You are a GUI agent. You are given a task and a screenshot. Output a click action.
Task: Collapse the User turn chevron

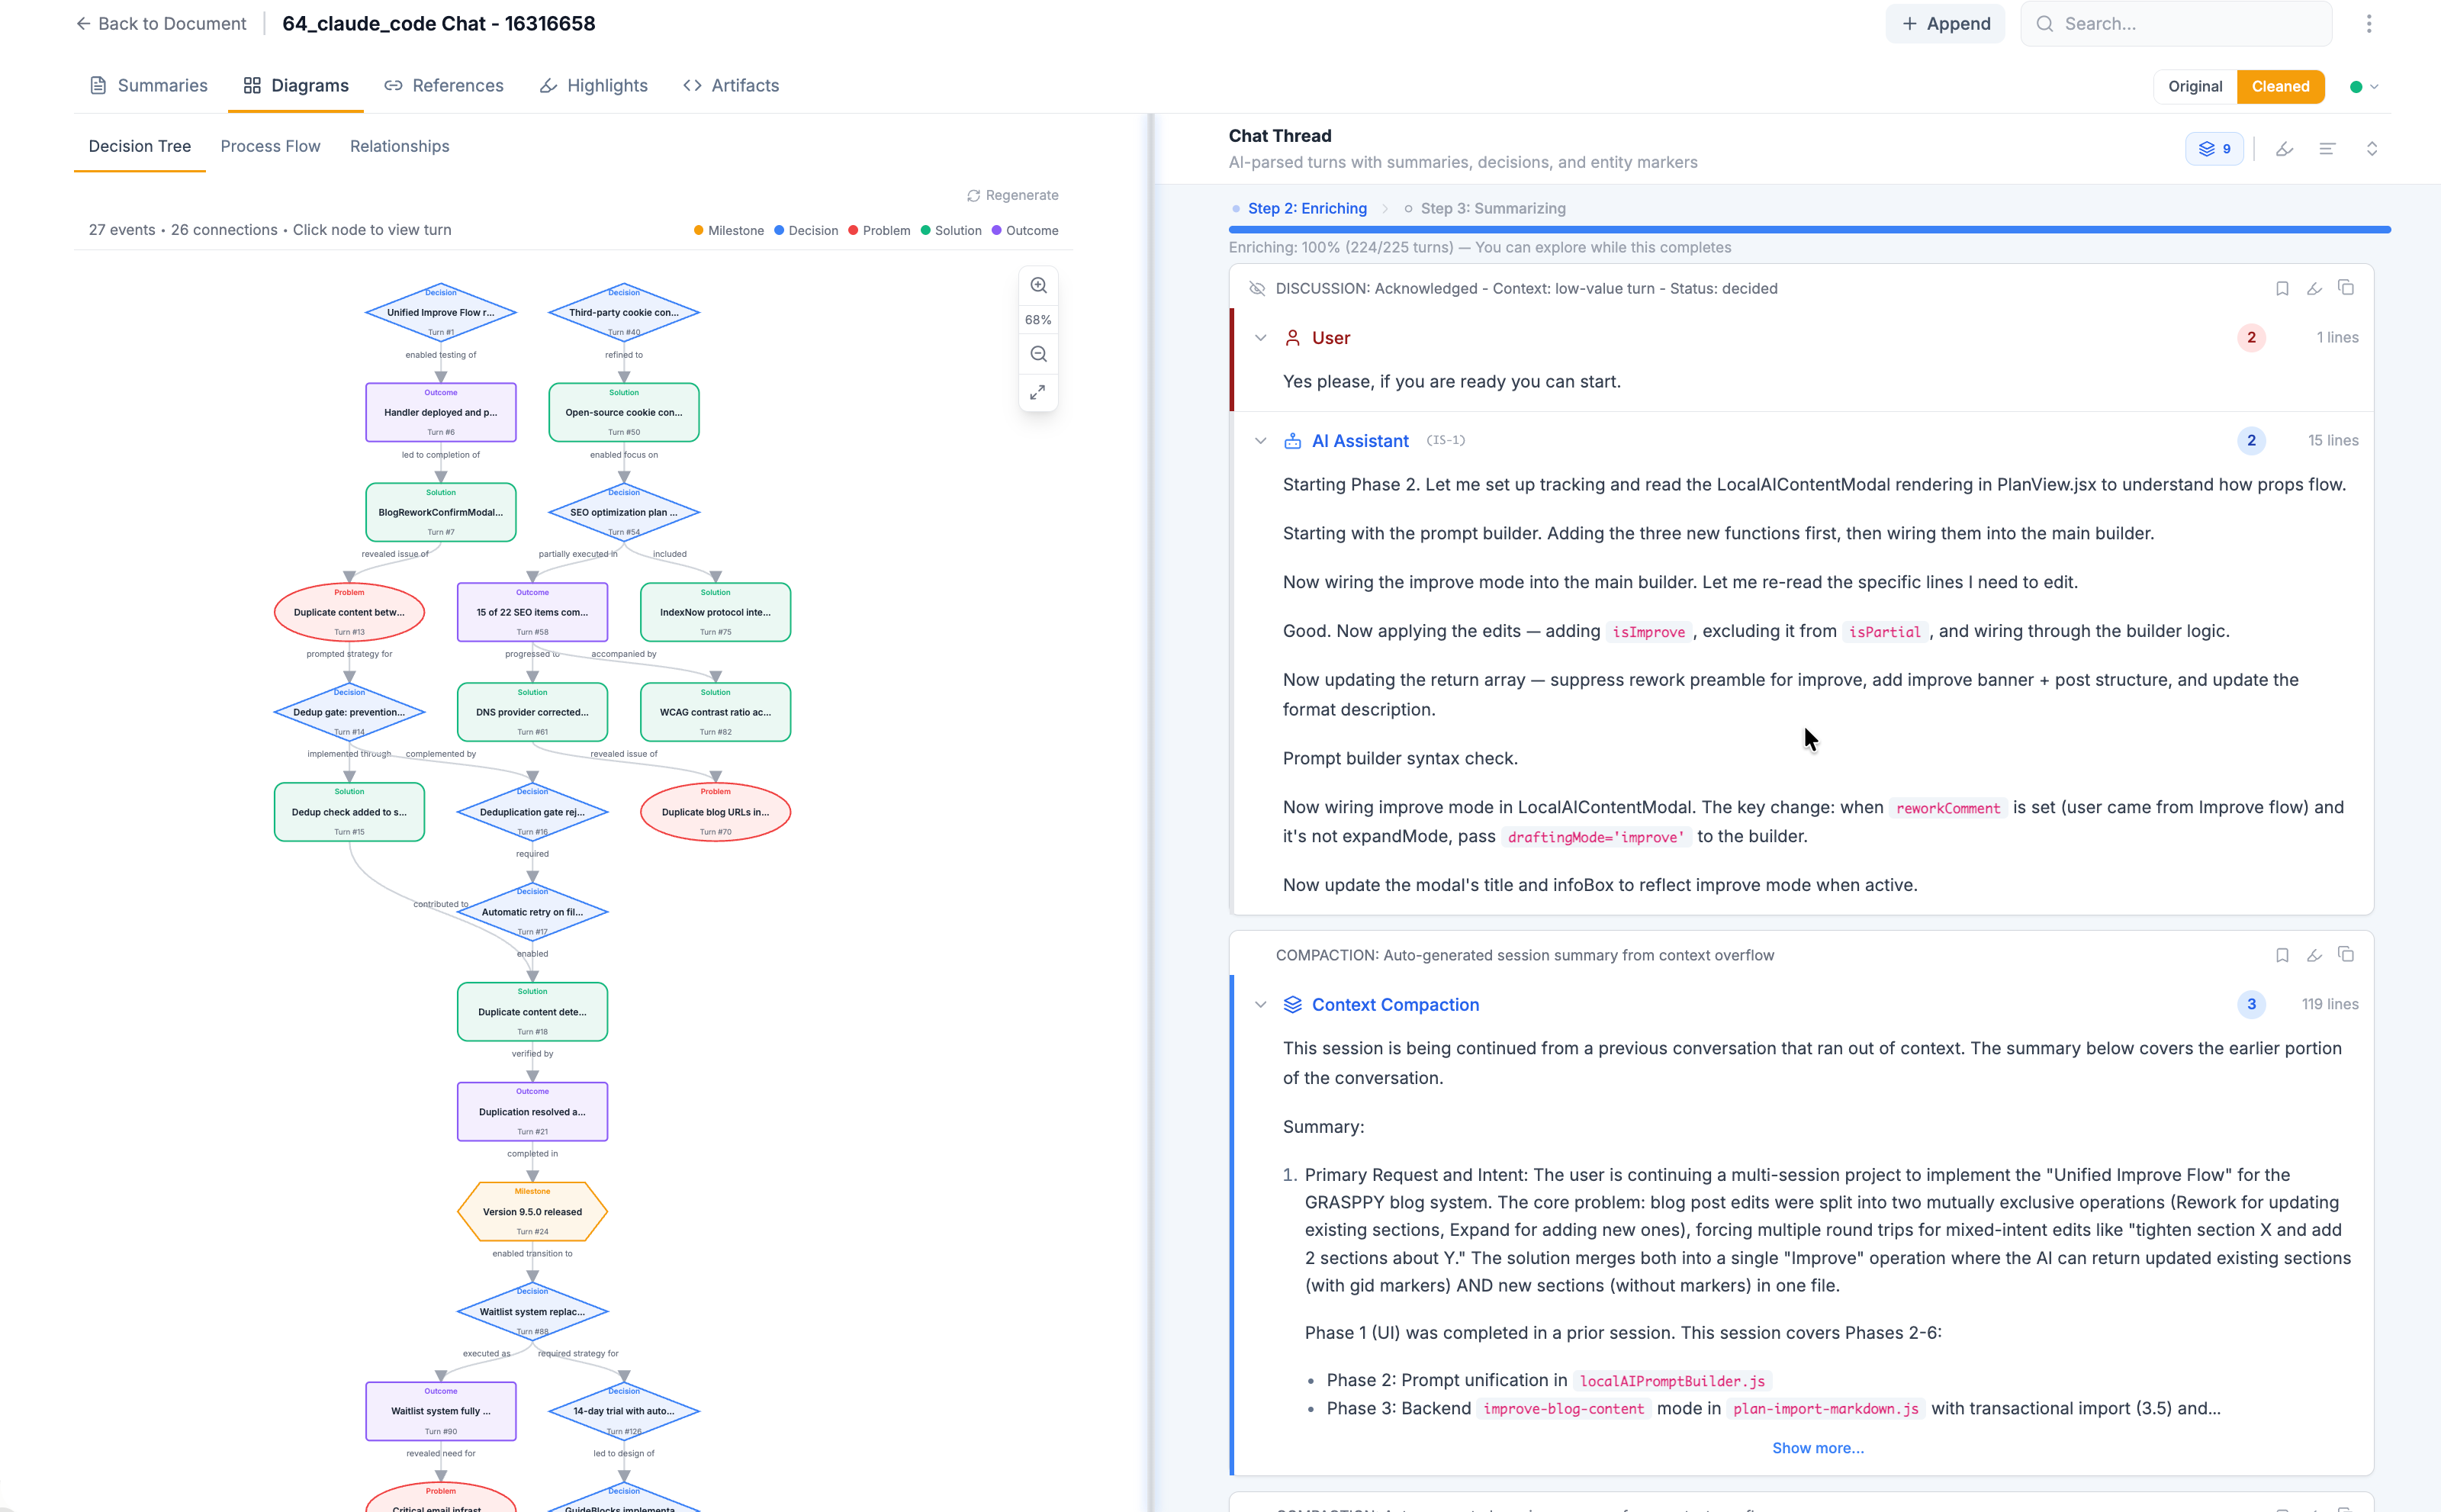tap(1260, 338)
